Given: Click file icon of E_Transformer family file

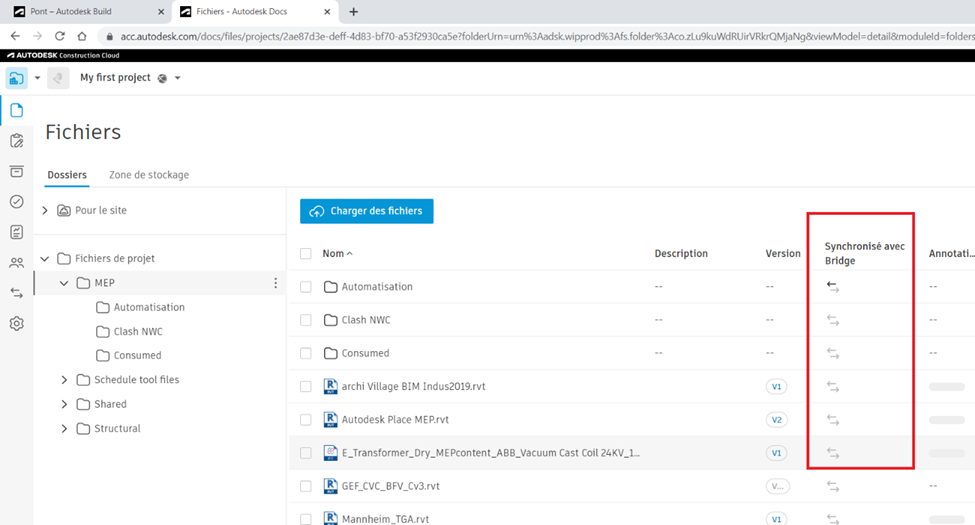Looking at the screenshot, I should tap(331, 453).
